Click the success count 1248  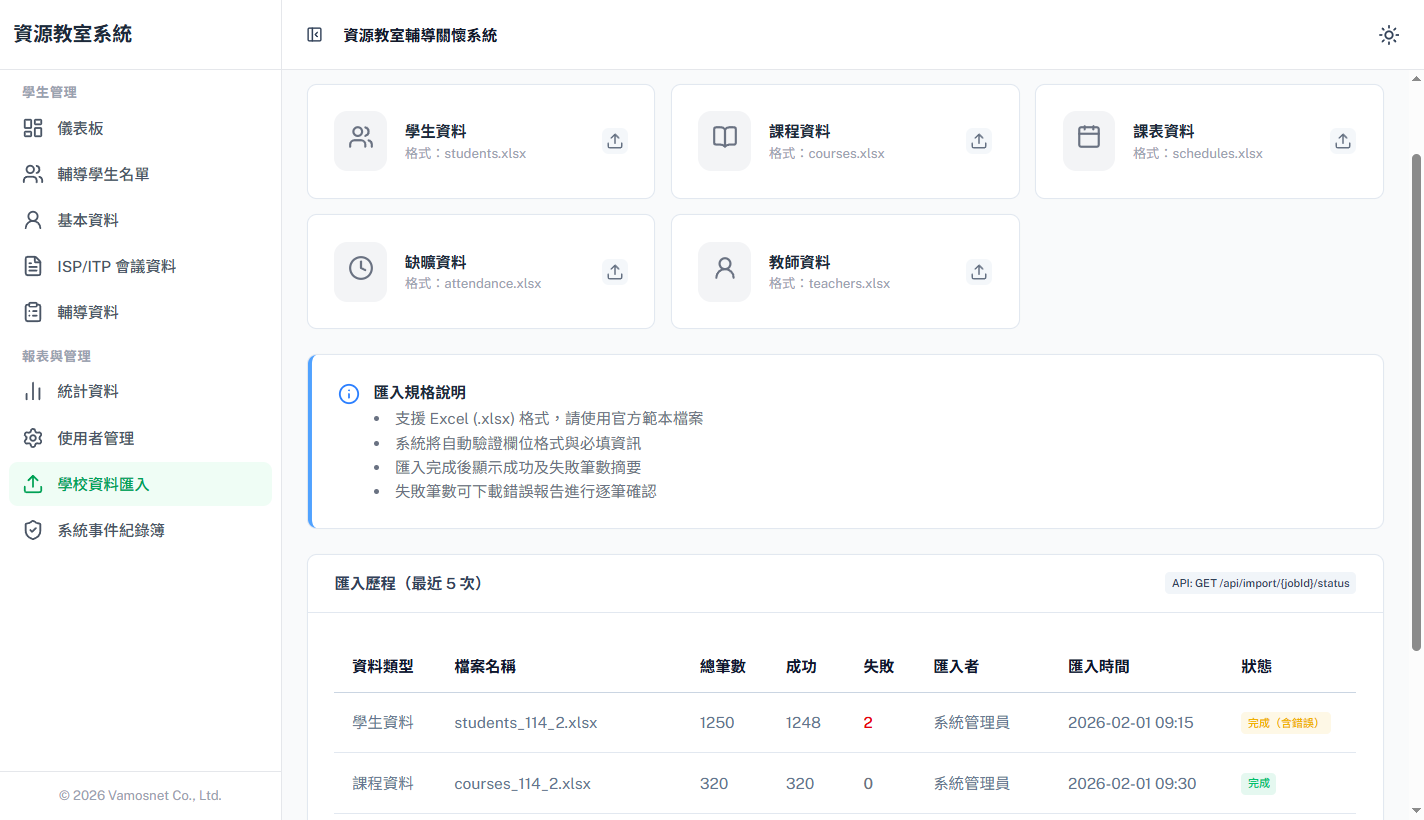[803, 722]
